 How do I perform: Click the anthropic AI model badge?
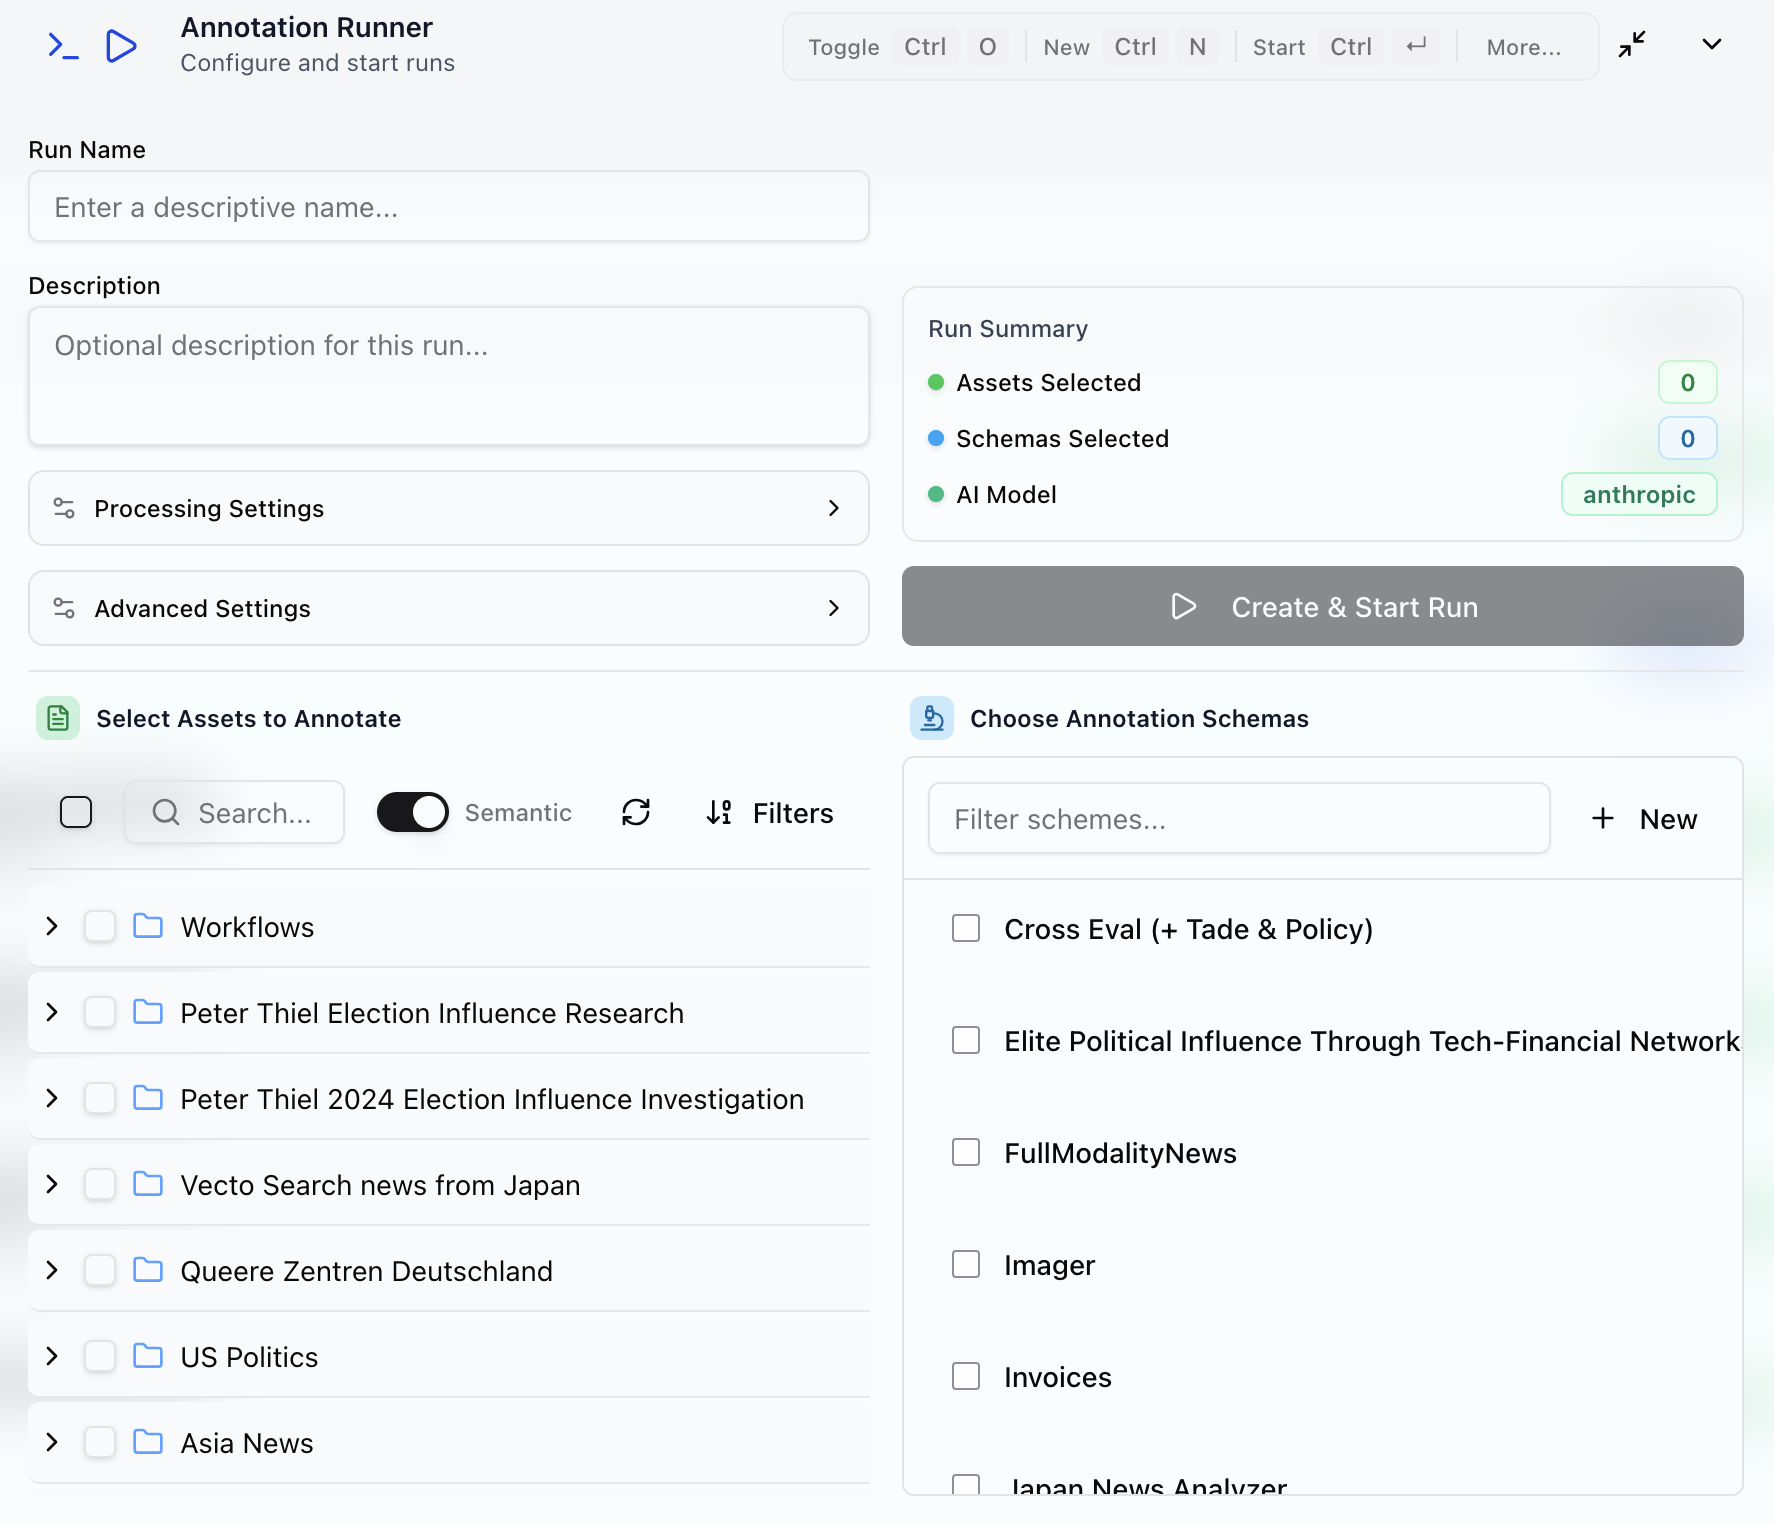1639,494
